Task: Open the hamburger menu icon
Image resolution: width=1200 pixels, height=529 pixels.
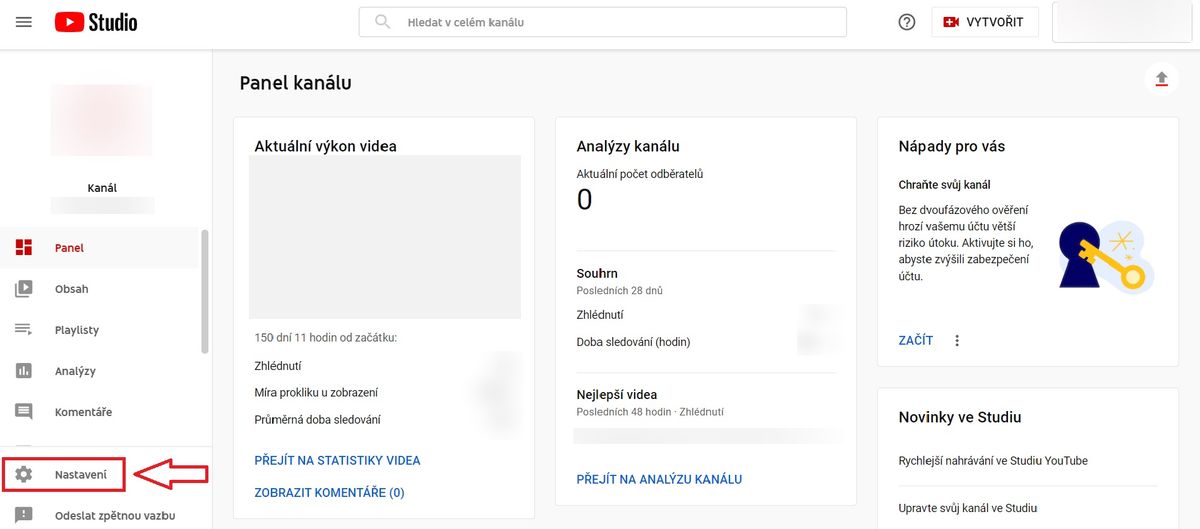Action: click(x=24, y=22)
